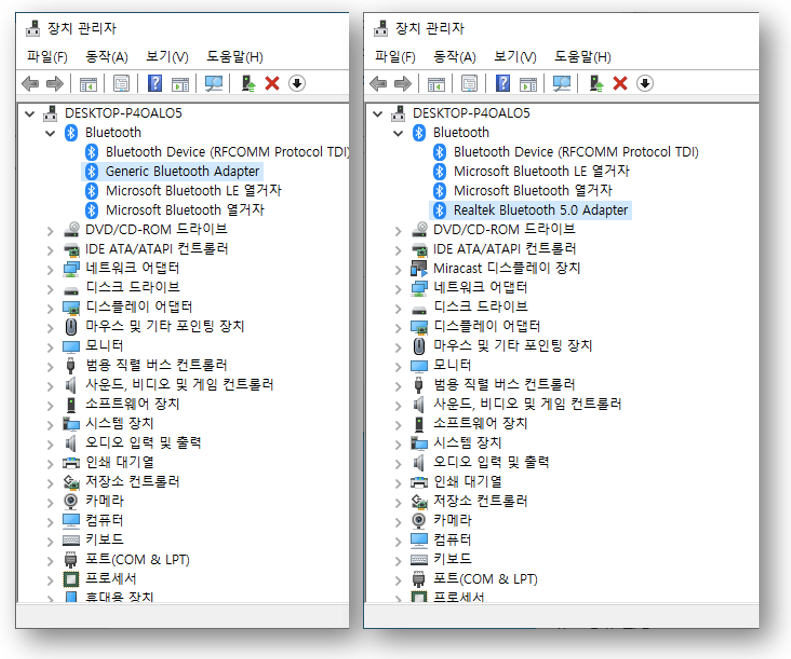Select 오디오 입력 및 출력 in left window

143,443
